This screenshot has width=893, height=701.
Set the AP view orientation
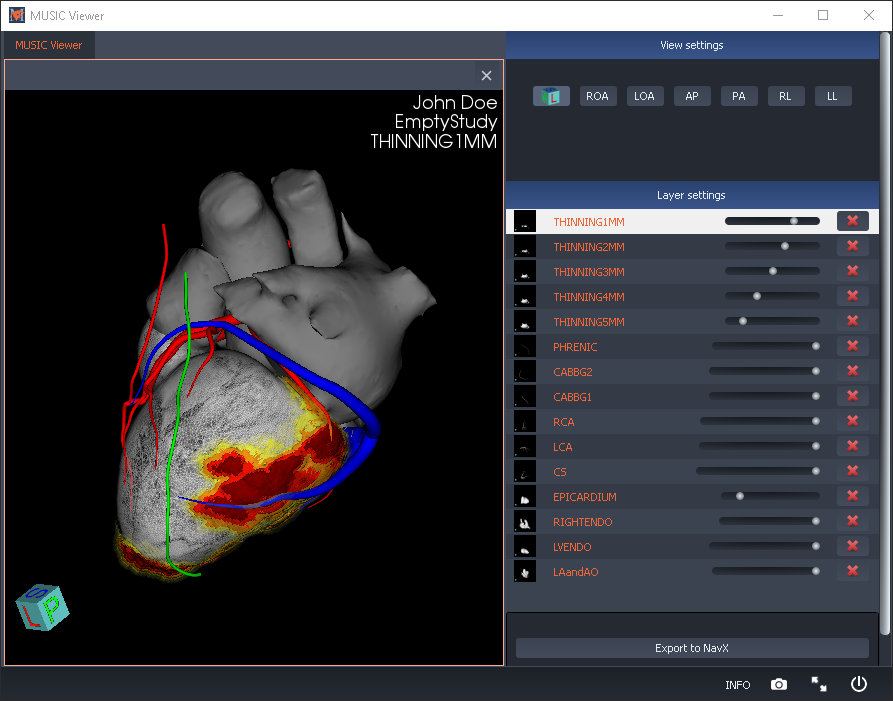[692, 96]
